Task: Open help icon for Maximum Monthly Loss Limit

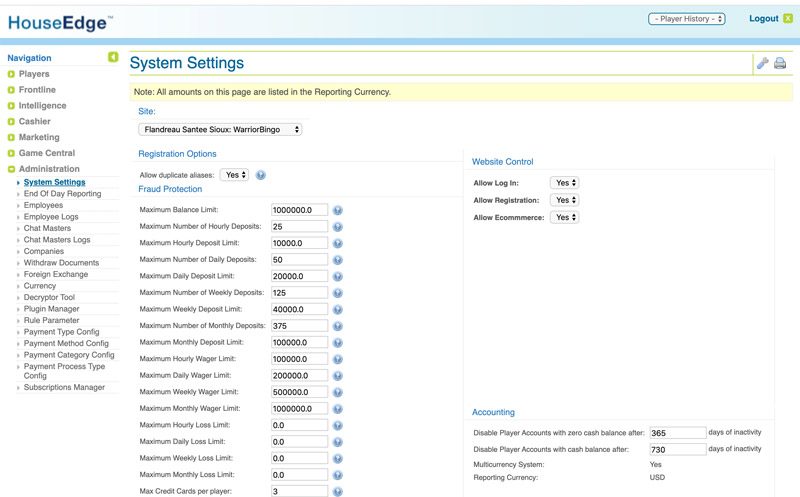Action: click(337, 475)
